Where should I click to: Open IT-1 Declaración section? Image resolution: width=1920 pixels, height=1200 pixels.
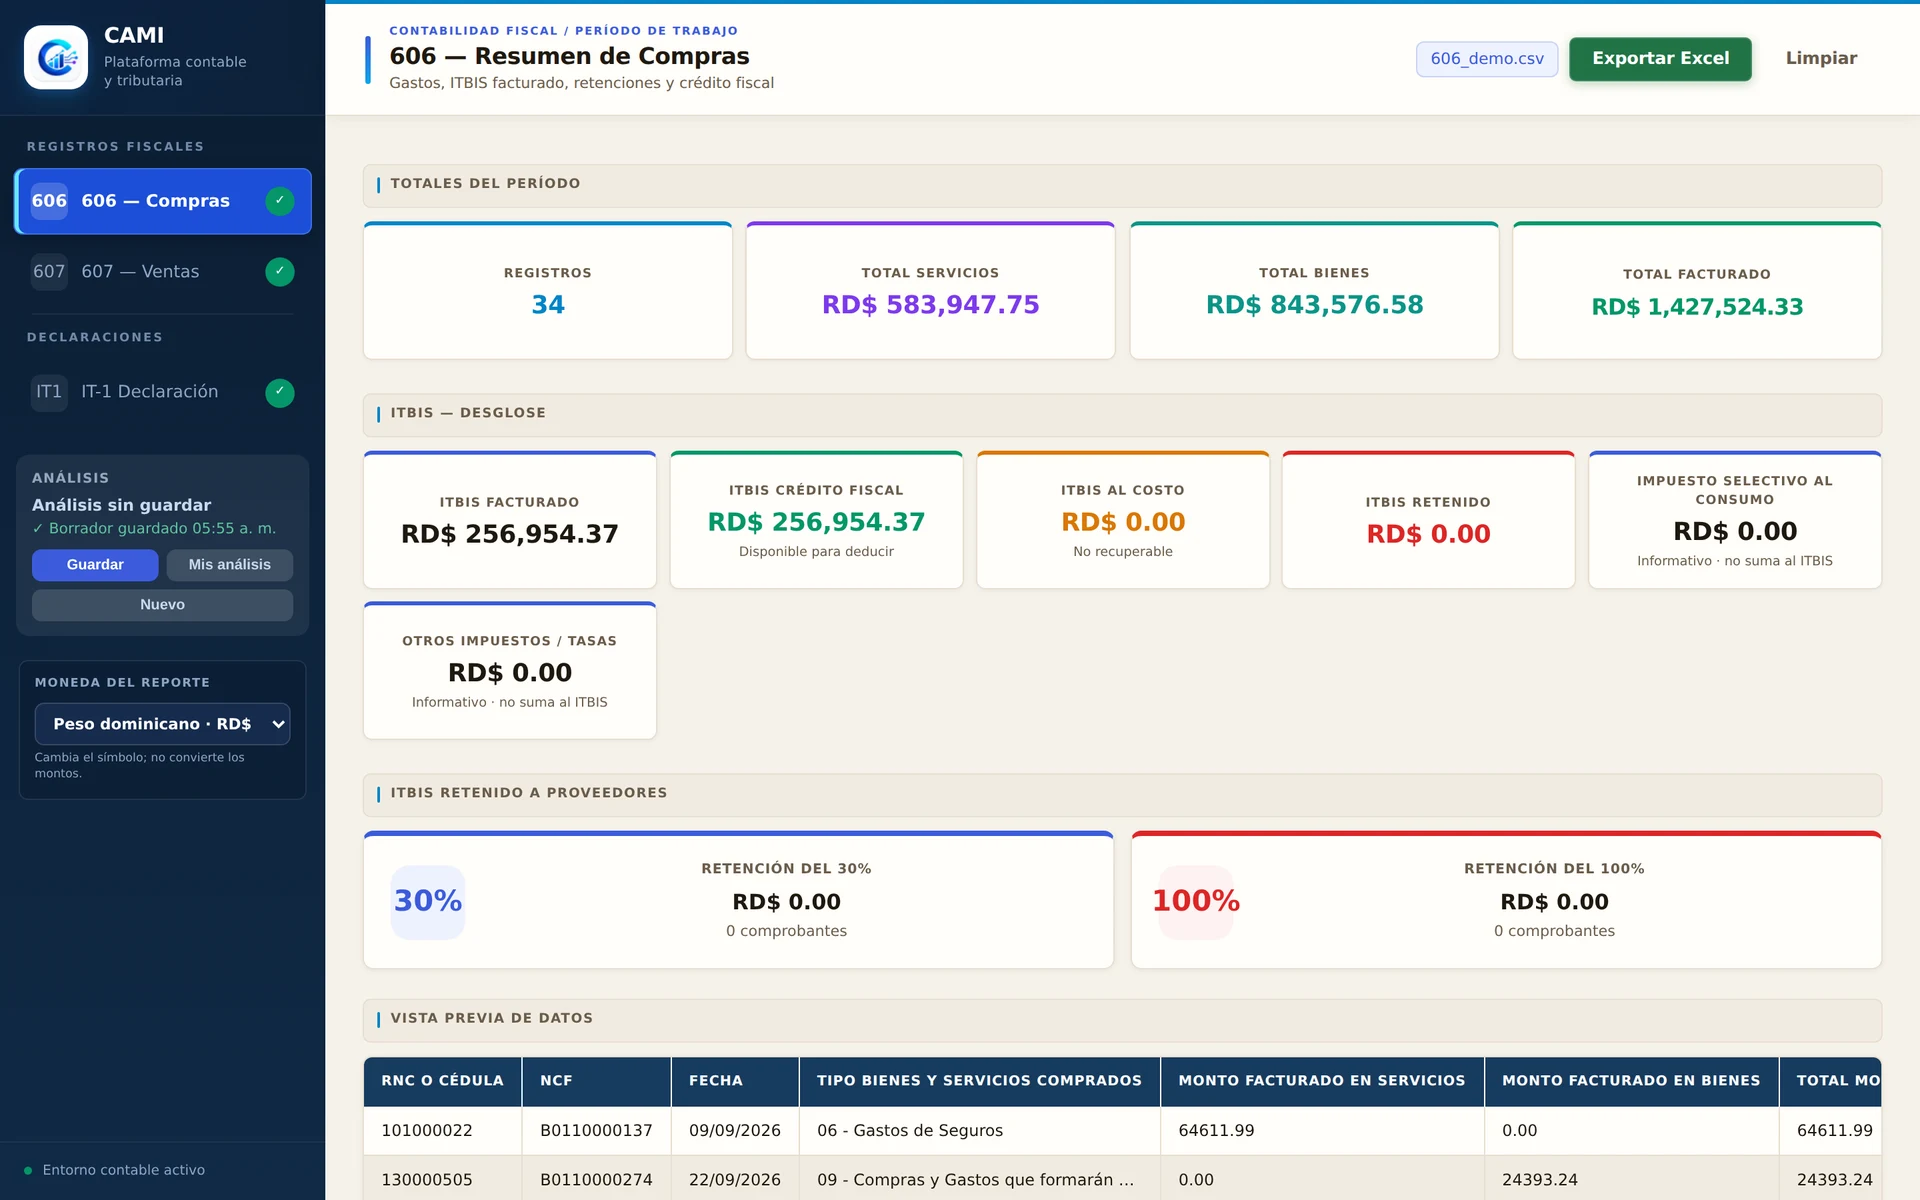[163, 392]
